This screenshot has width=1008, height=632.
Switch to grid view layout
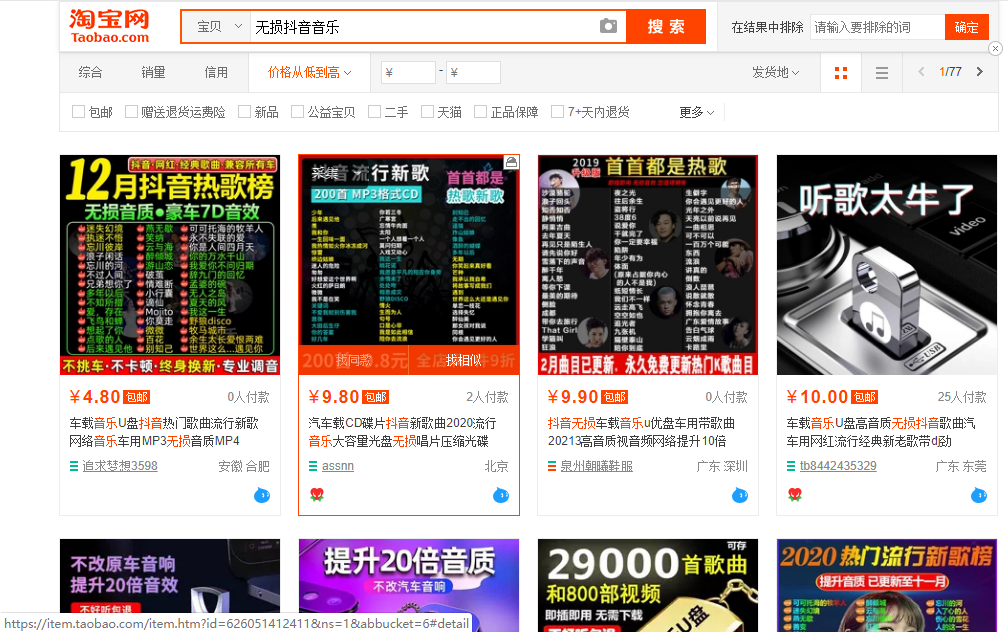point(840,73)
